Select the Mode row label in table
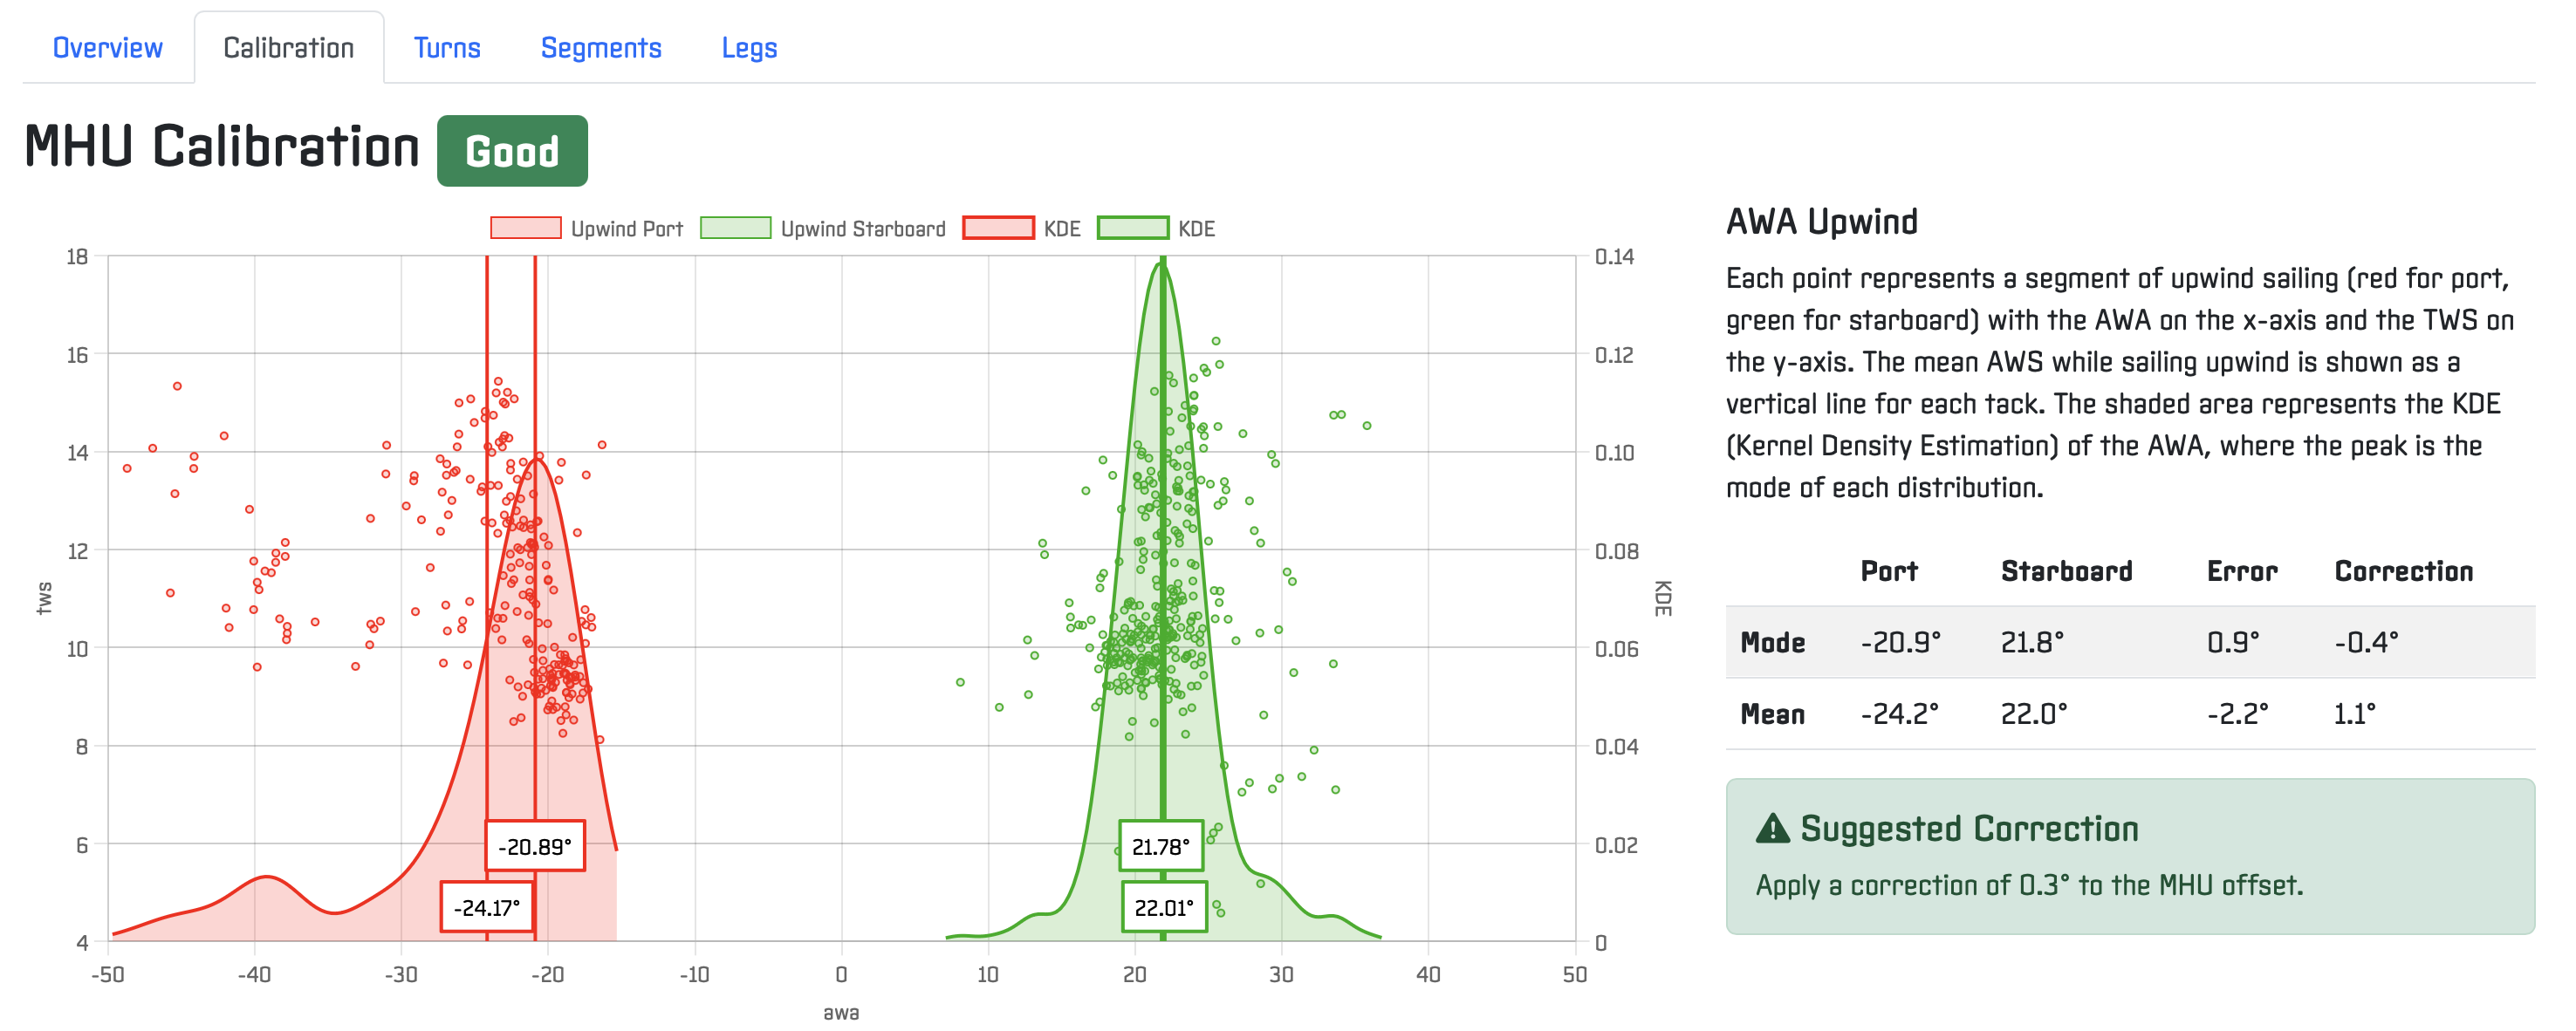Viewport: 2576px width, 1031px height. coord(1772,642)
